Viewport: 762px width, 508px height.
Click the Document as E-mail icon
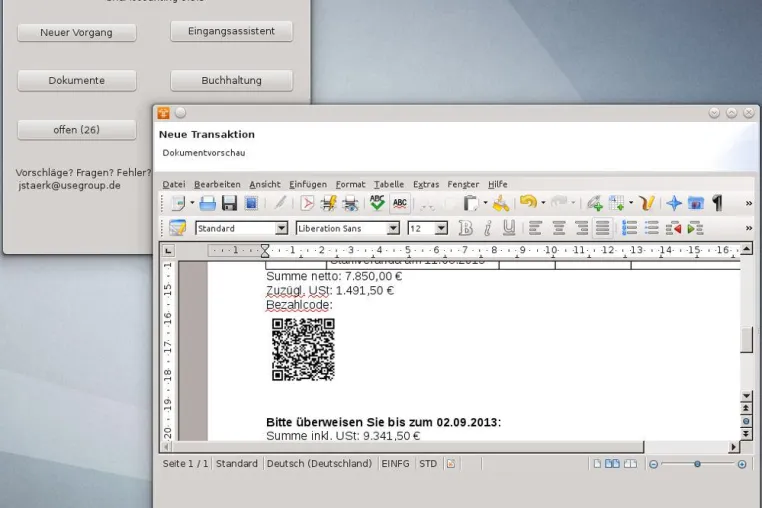click(251, 203)
